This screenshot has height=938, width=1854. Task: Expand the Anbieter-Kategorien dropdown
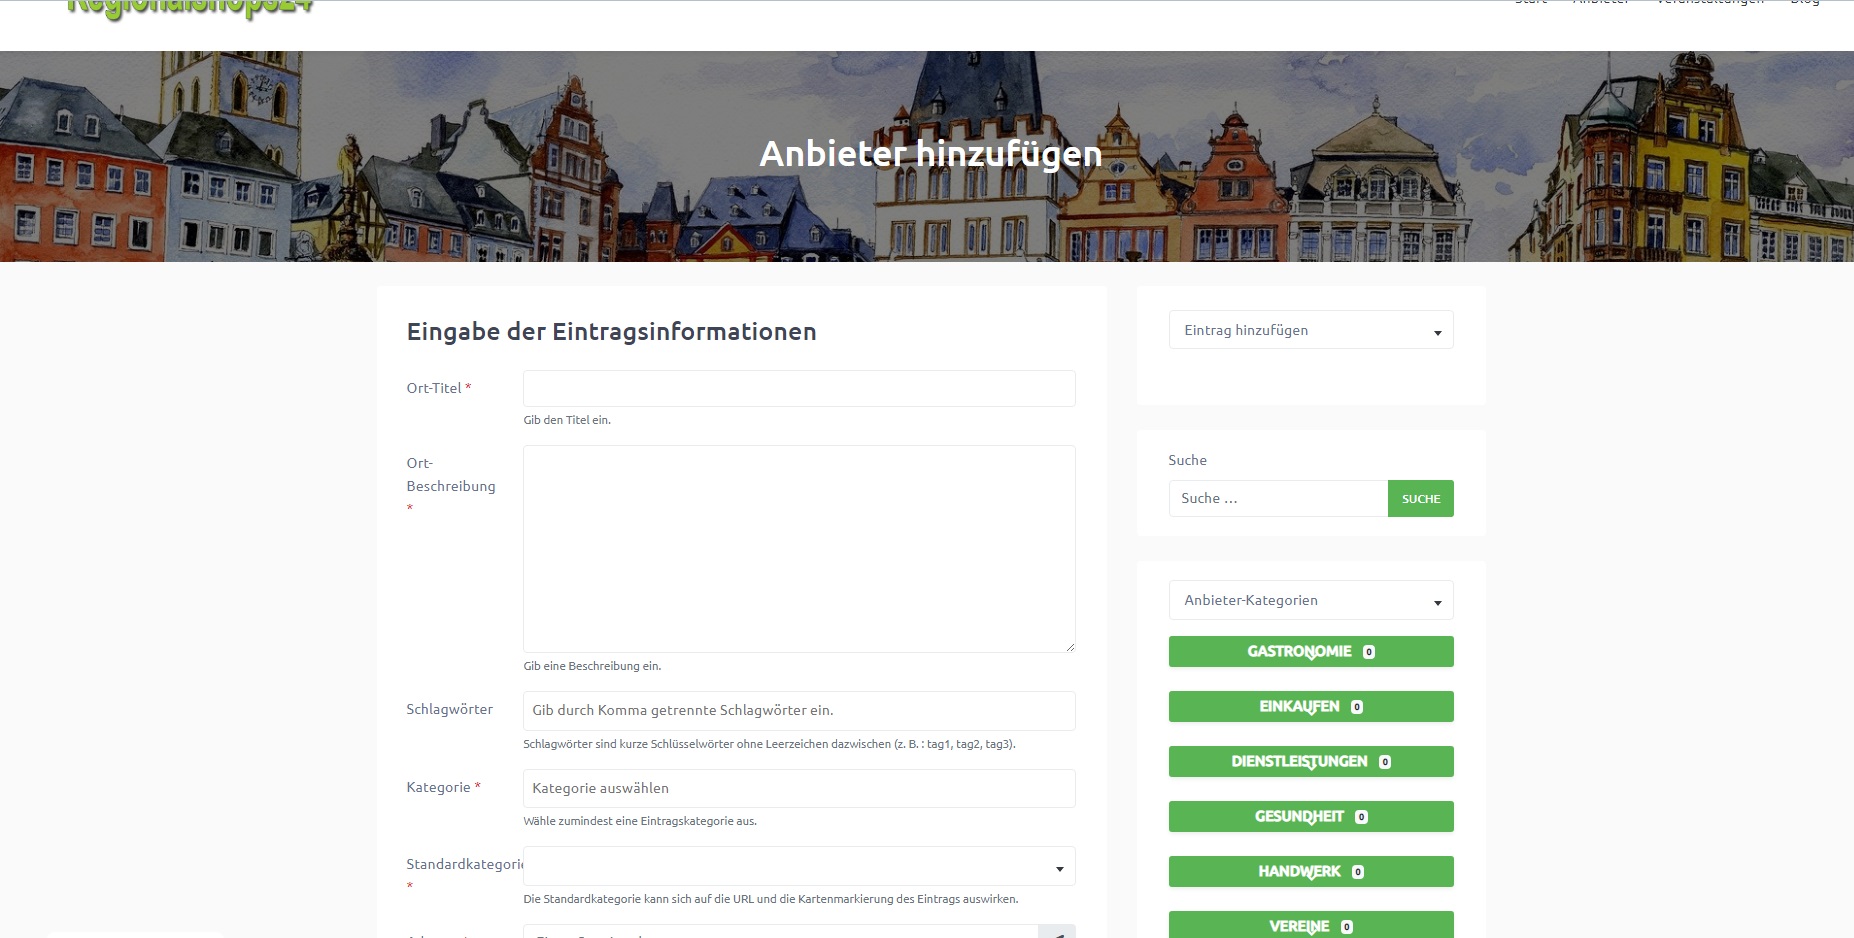coord(1310,600)
